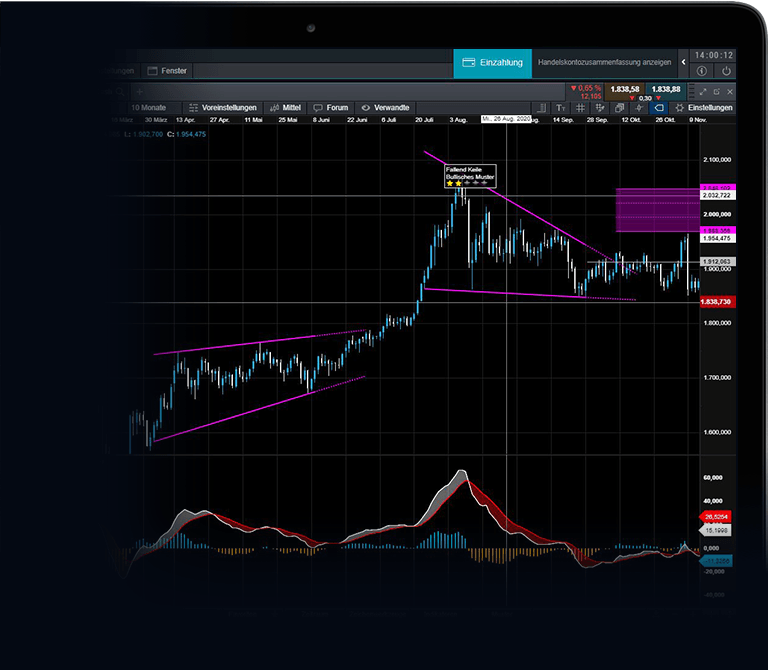768x670 pixels.
Task: Click the 26 Aug. 2020 date marker
Action: coord(506,119)
